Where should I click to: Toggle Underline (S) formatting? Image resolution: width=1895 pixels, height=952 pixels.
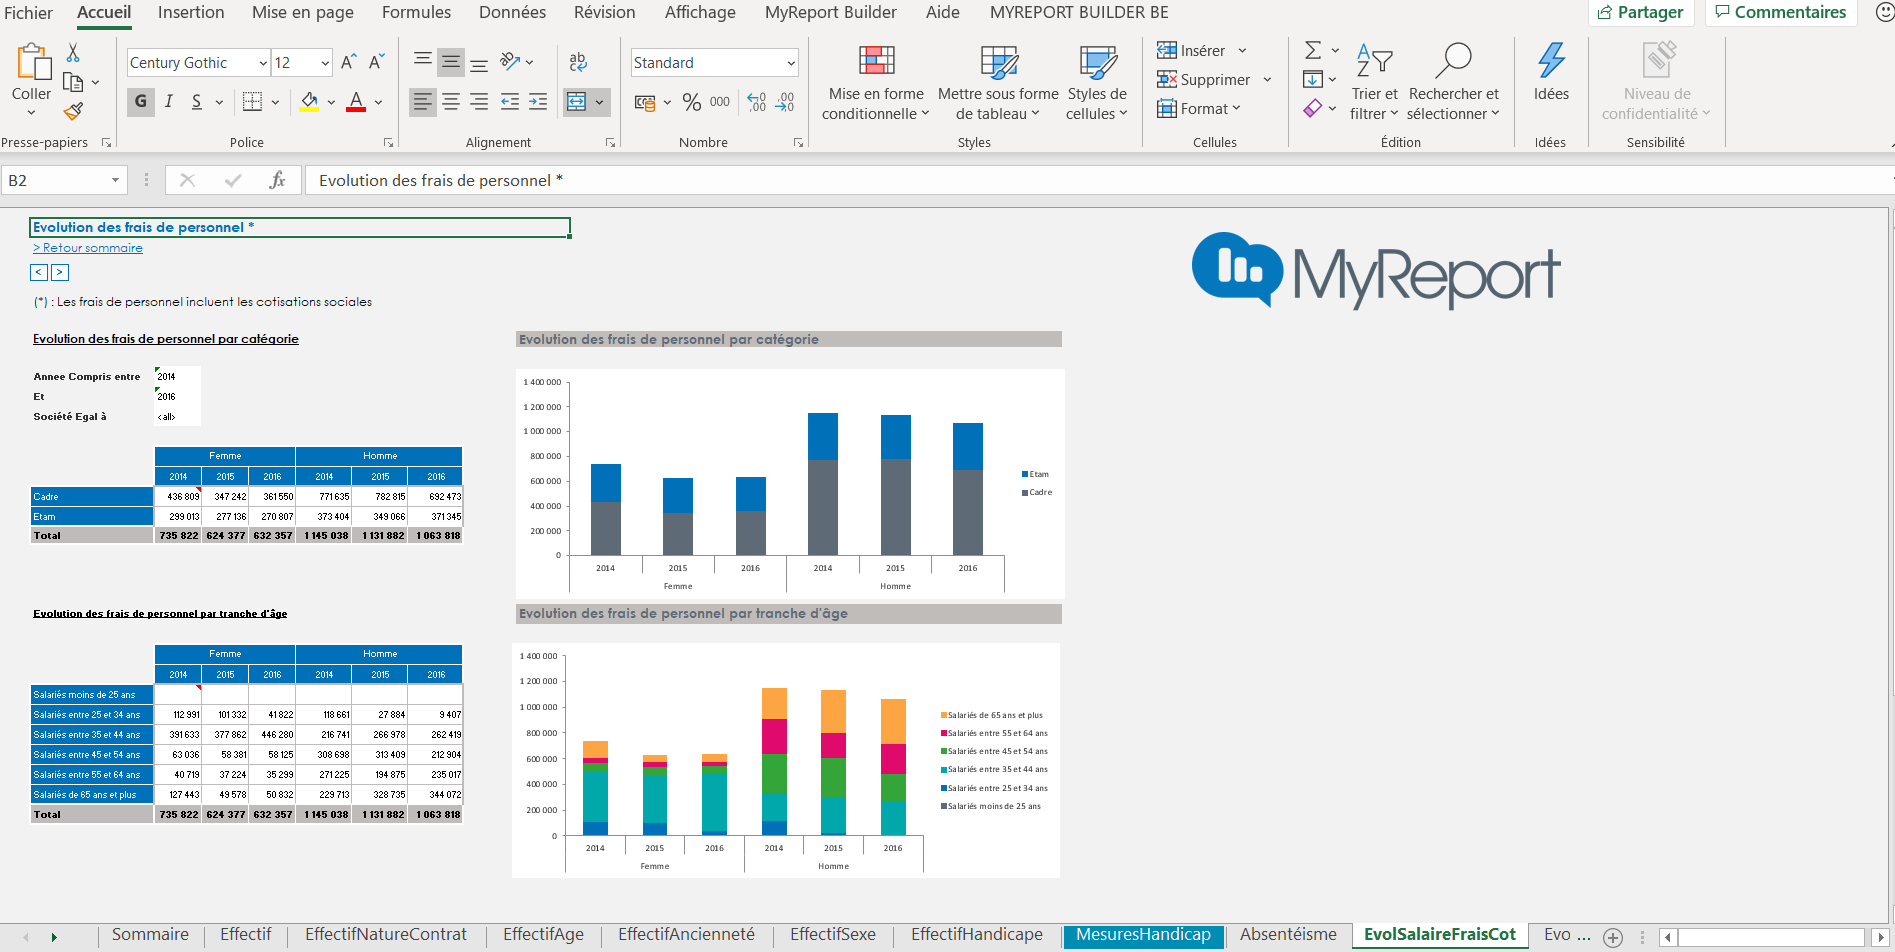tap(197, 101)
